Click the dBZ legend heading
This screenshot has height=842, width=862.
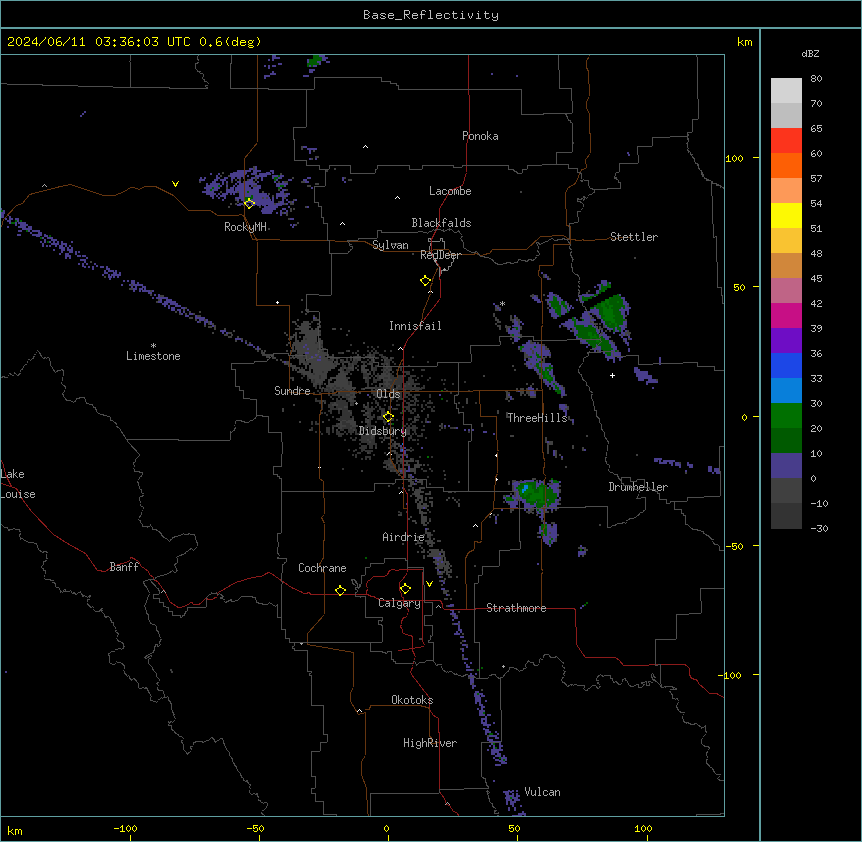(x=810, y=54)
